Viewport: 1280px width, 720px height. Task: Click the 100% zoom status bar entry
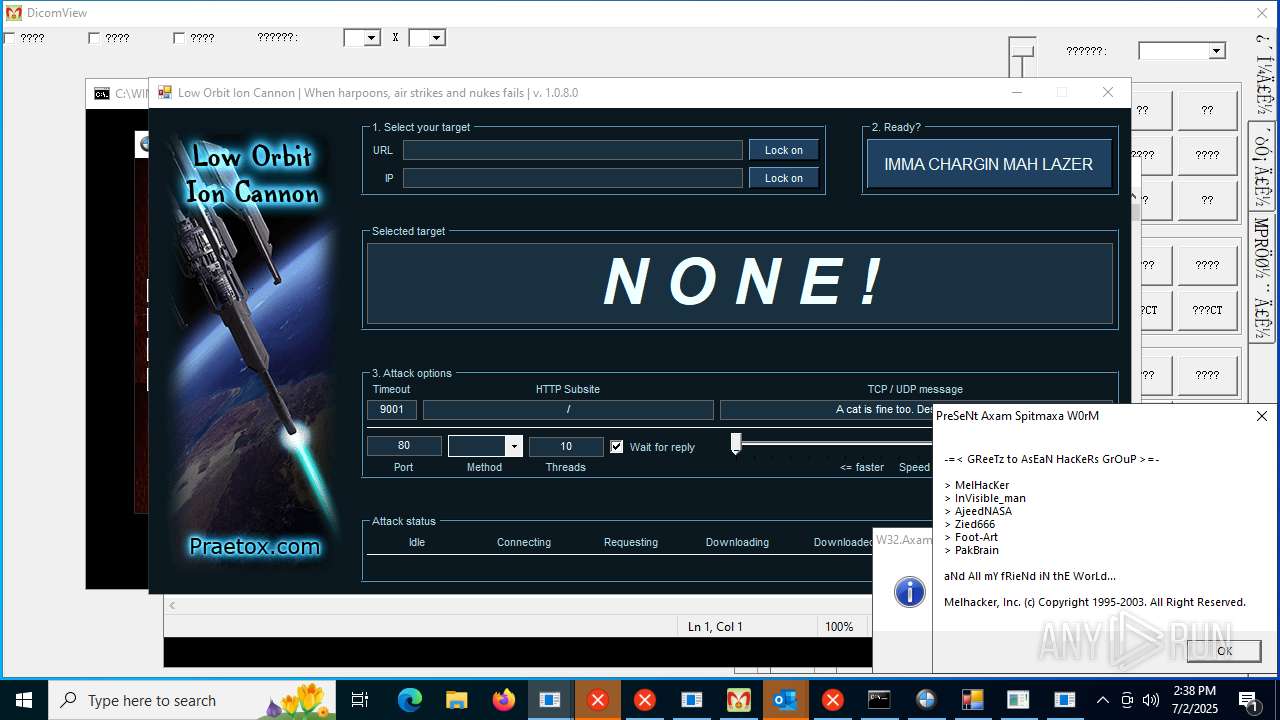(839, 627)
